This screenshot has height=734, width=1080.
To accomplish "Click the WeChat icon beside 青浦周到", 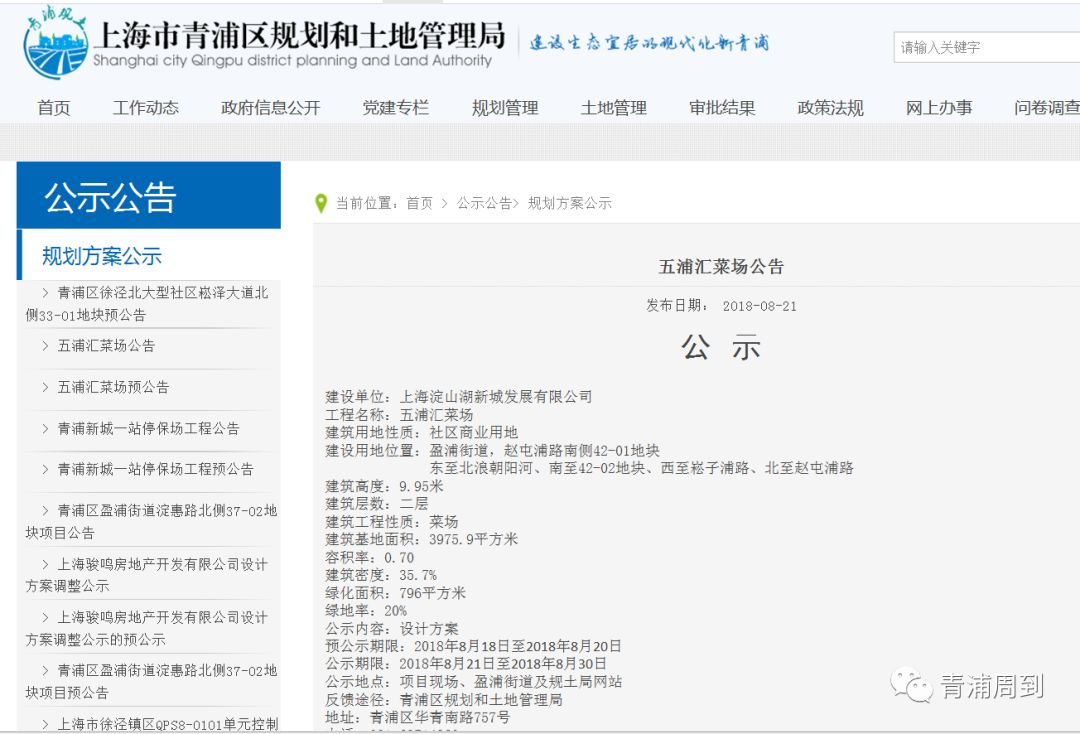I will (x=911, y=685).
